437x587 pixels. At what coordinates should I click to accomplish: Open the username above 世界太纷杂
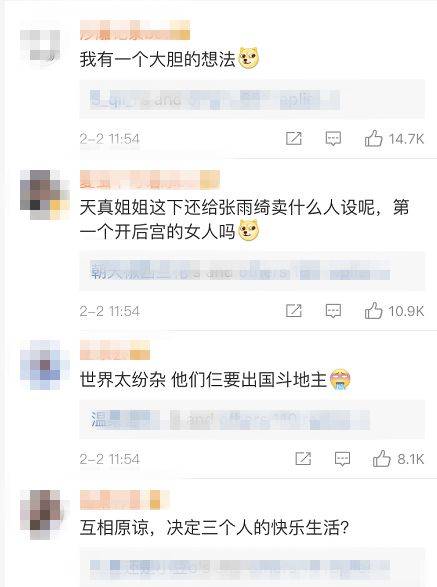[x=115, y=350]
